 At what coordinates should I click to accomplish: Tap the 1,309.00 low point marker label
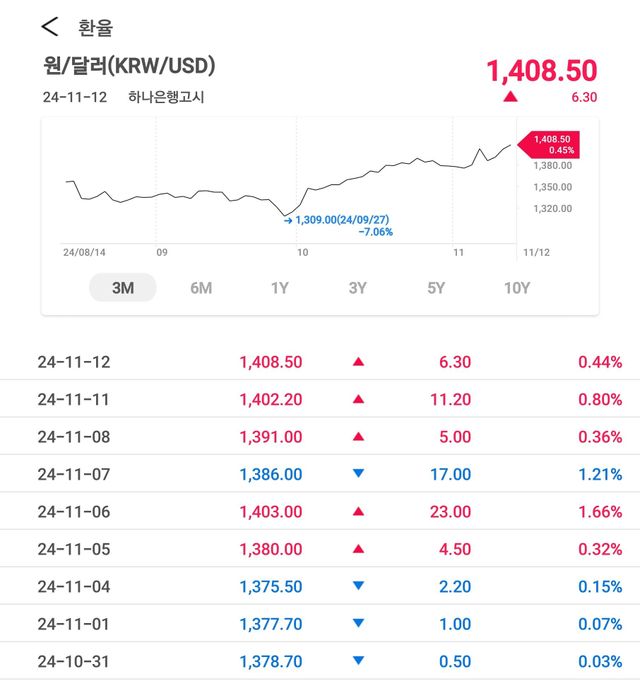point(342,219)
